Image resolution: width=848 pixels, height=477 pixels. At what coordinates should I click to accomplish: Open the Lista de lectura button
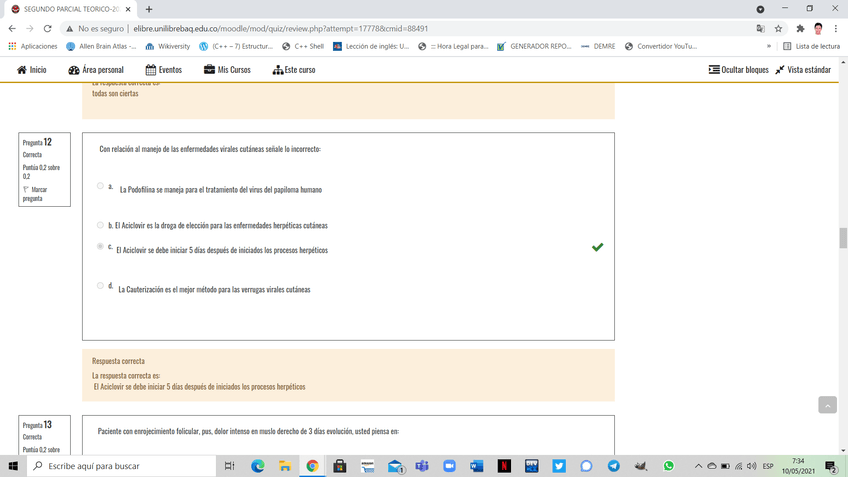click(812, 47)
